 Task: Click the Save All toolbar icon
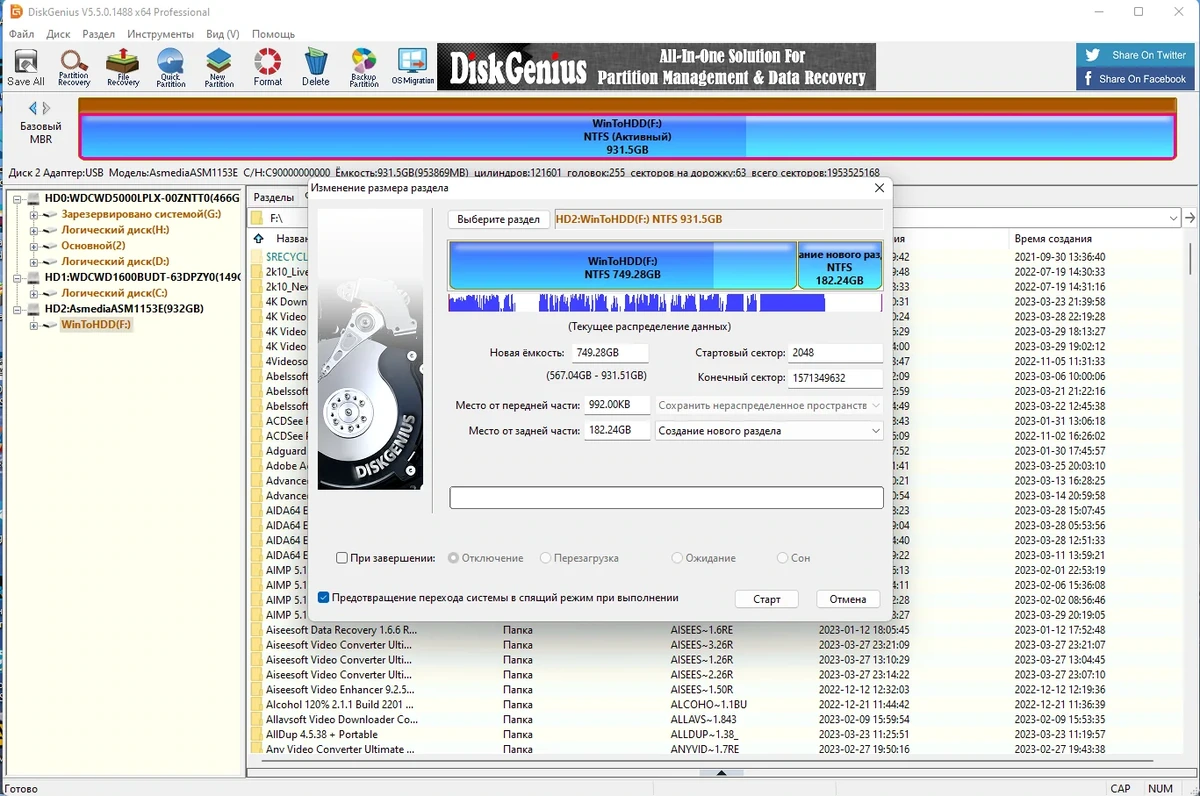26,67
